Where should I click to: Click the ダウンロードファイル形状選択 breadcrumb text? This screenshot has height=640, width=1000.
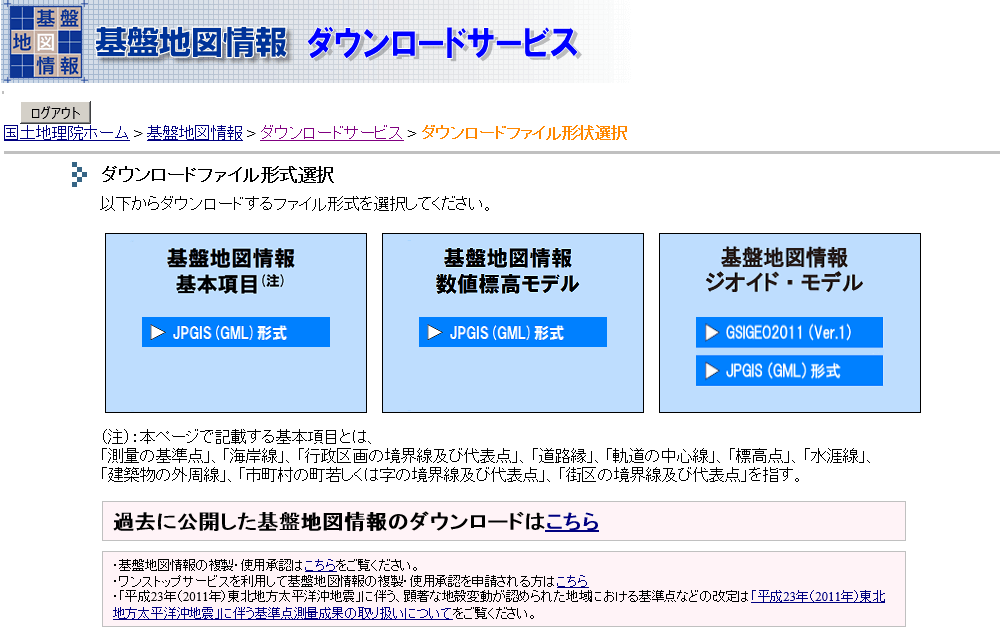pyautogui.click(x=524, y=133)
